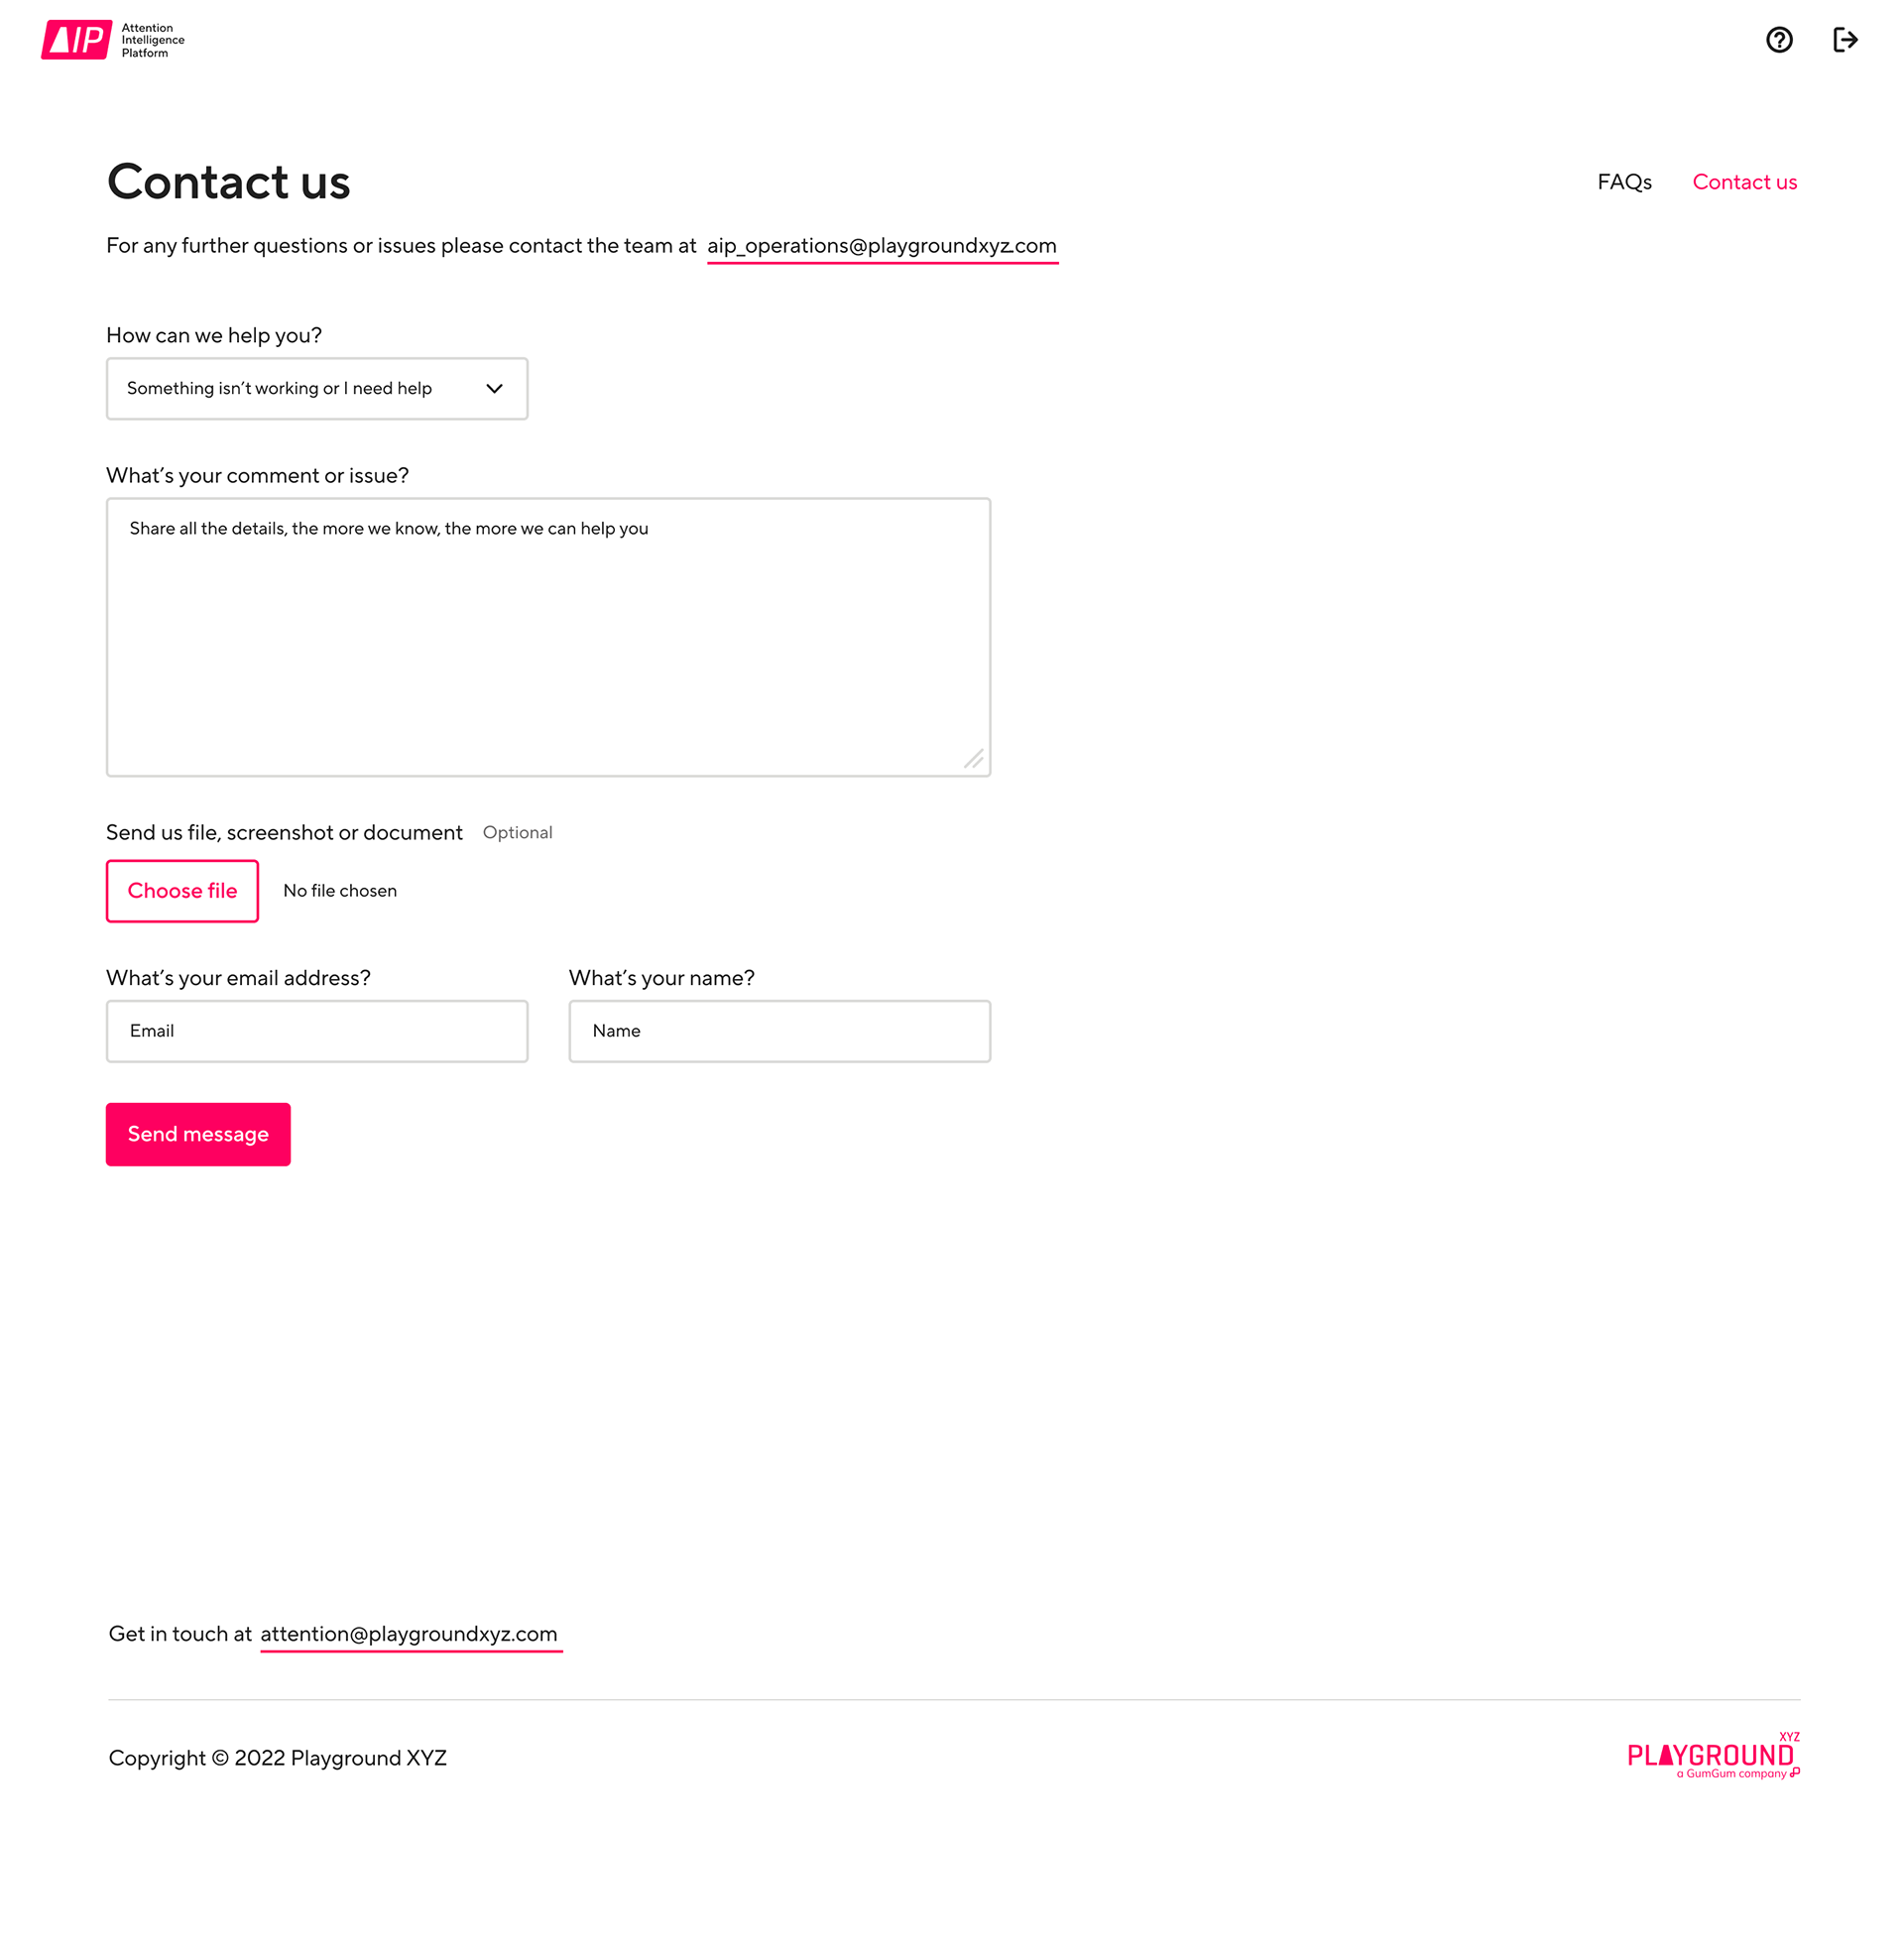
Task: Click into the Name input field
Action: [x=780, y=1031]
